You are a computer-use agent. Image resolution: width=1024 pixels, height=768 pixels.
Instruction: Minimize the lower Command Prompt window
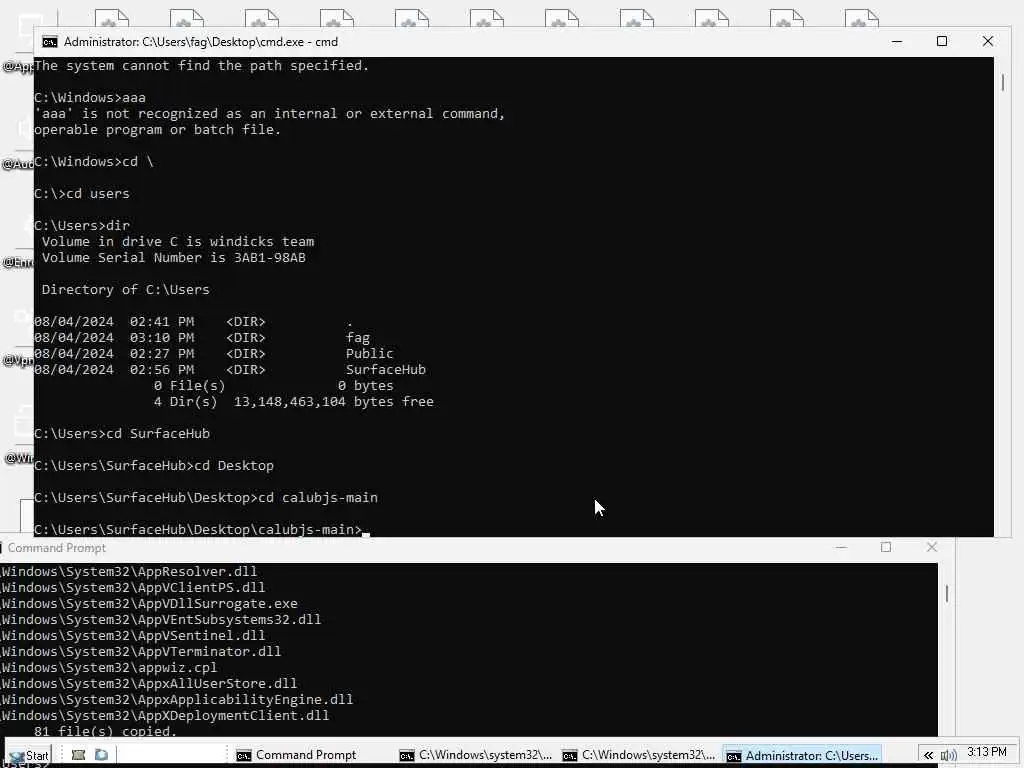tap(841, 547)
